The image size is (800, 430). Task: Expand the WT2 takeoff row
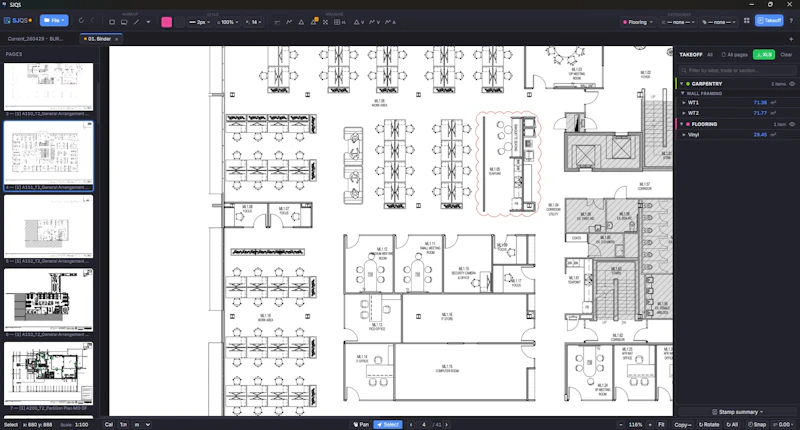pyautogui.click(x=684, y=113)
